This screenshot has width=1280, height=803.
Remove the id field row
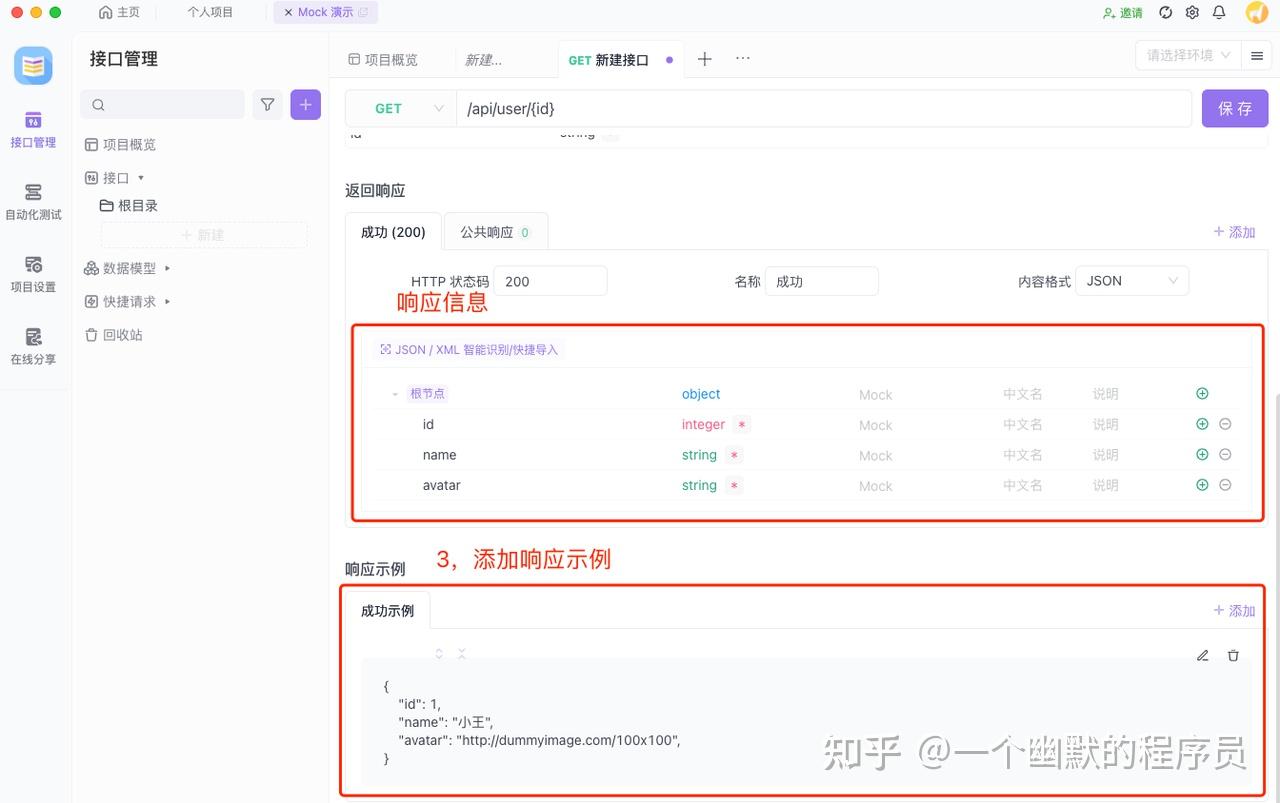pyautogui.click(x=1225, y=424)
